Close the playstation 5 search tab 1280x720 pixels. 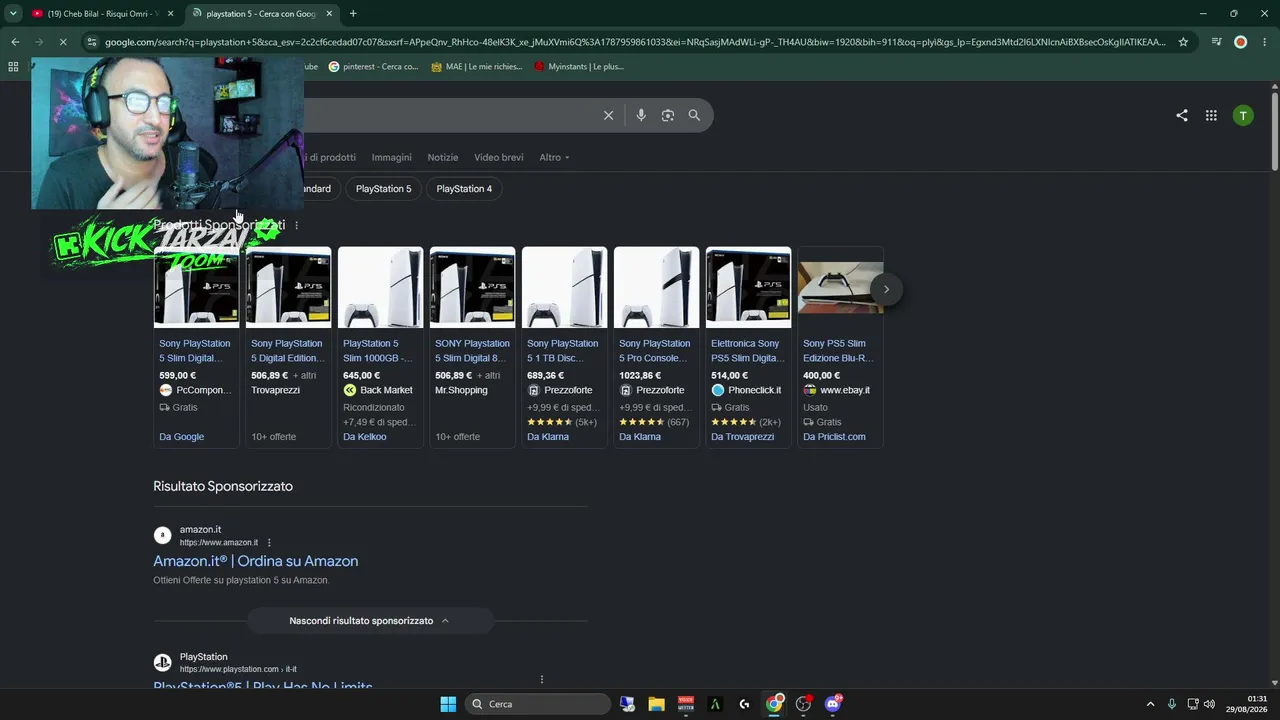[x=329, y=14]
